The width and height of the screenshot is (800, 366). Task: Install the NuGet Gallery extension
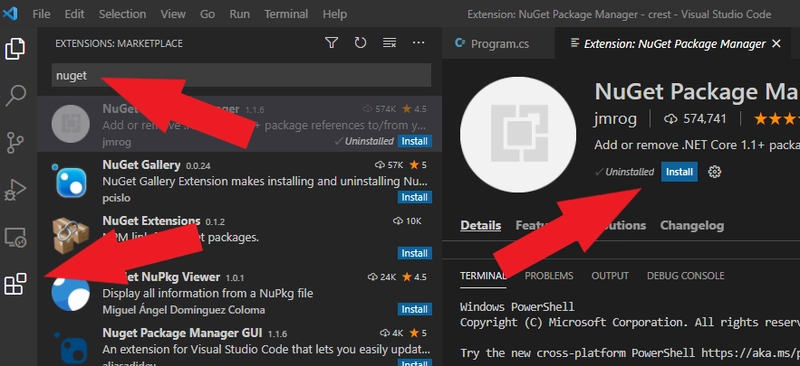[414, 197]
